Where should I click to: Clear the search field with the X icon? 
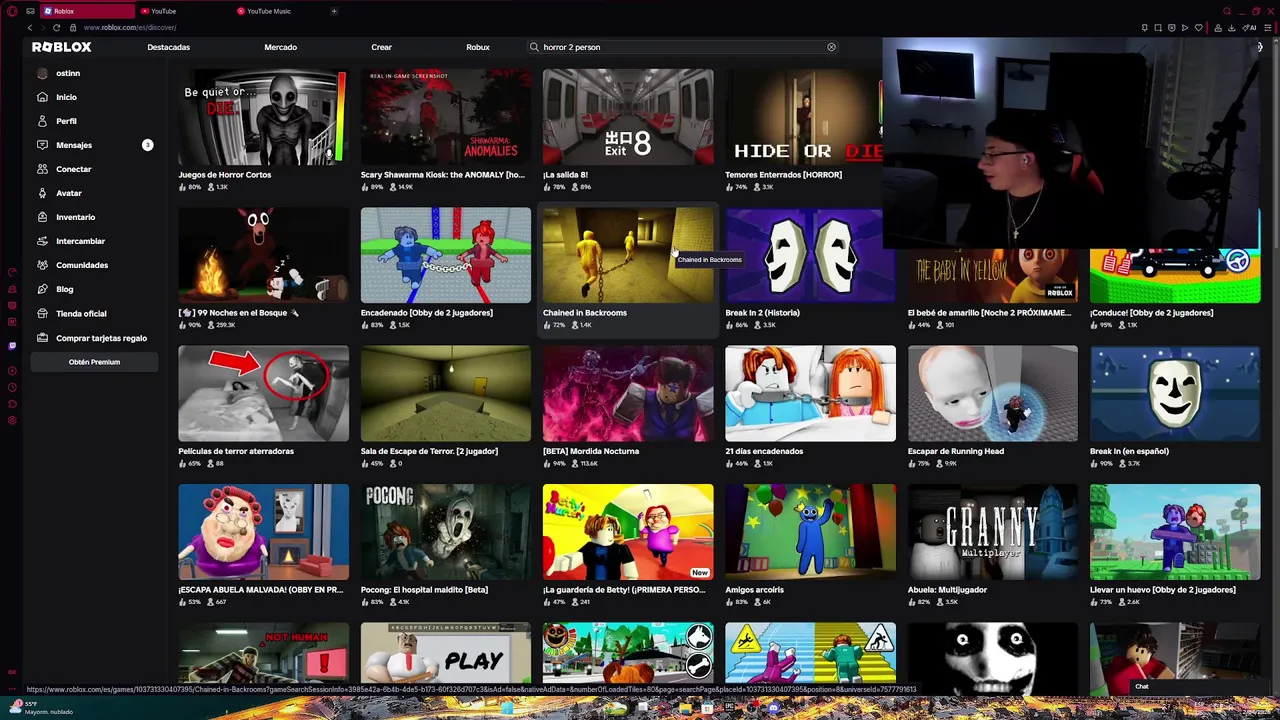(831, 47)
